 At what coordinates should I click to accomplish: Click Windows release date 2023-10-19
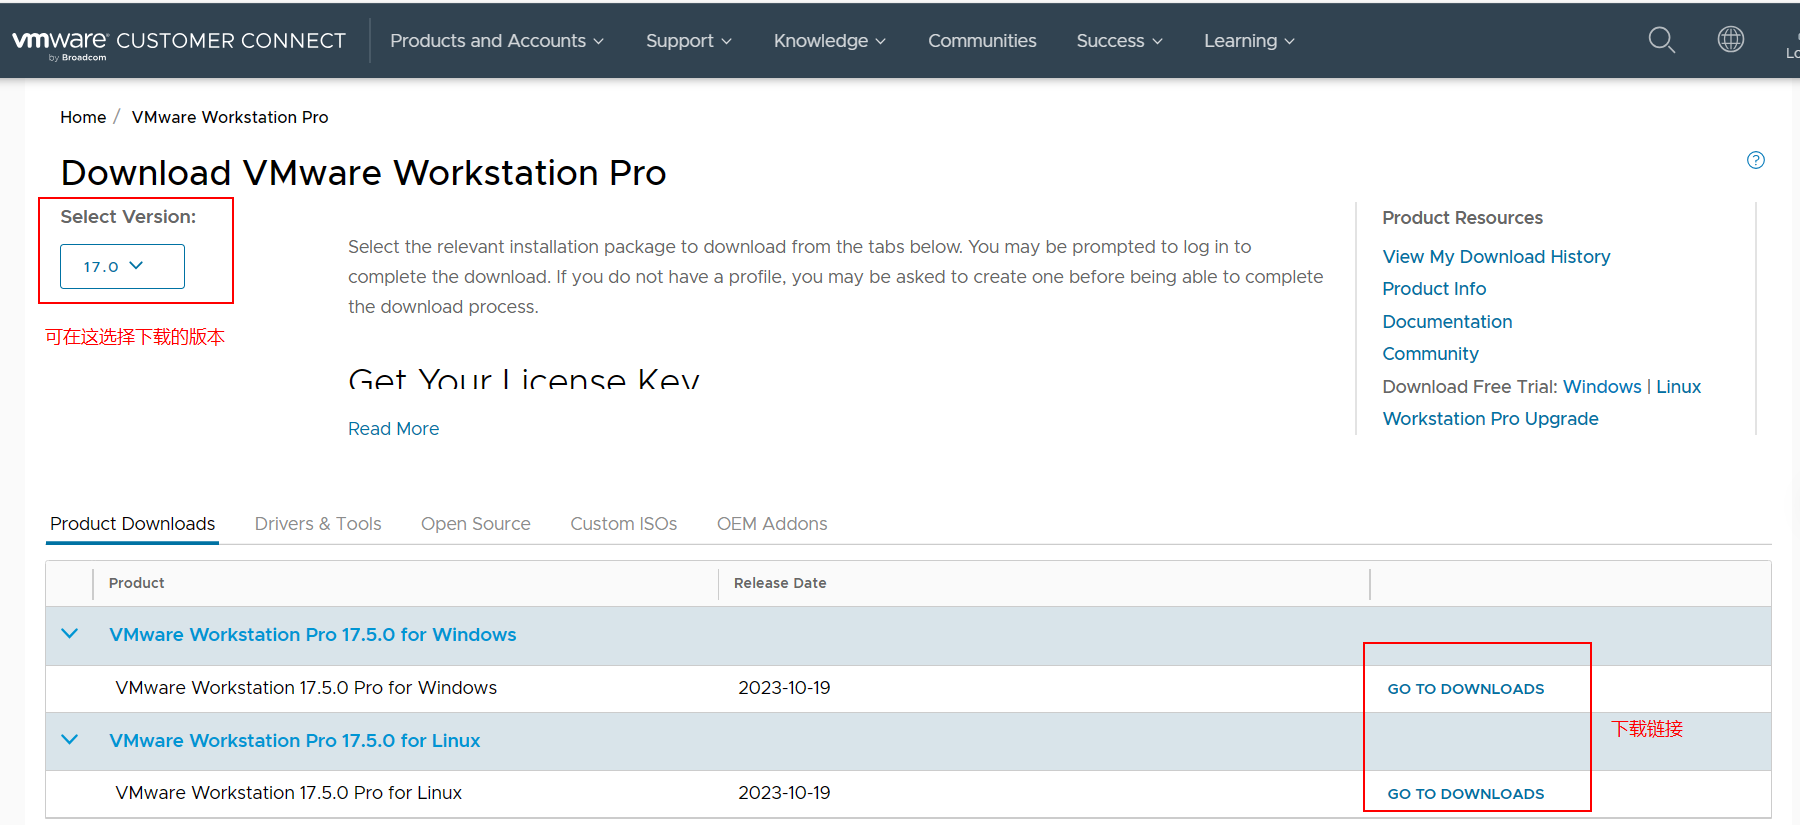click(x=784, y=688)
